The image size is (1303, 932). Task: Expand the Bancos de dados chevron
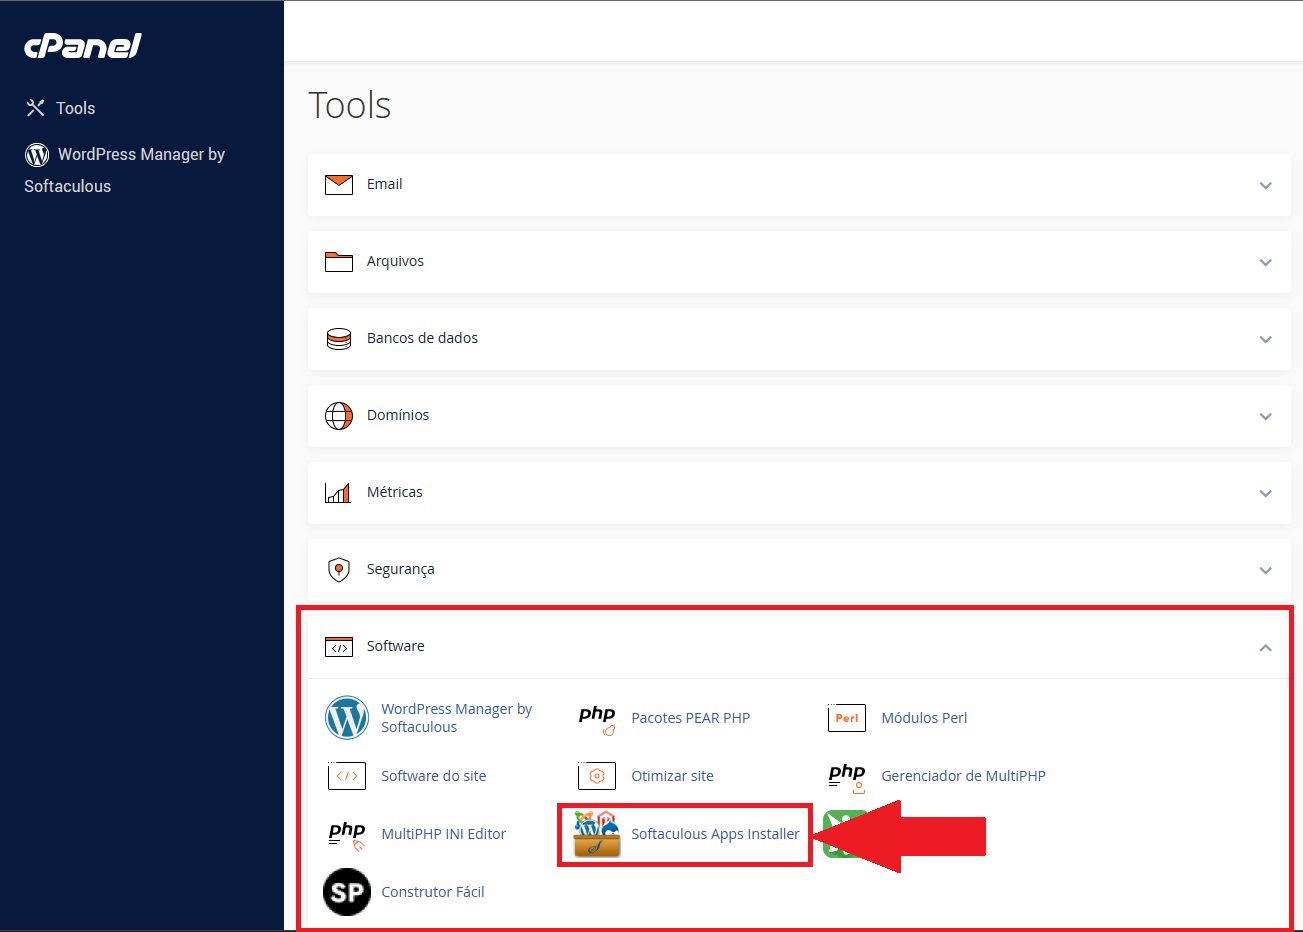pyautogui.click(x=1265, y=339)
